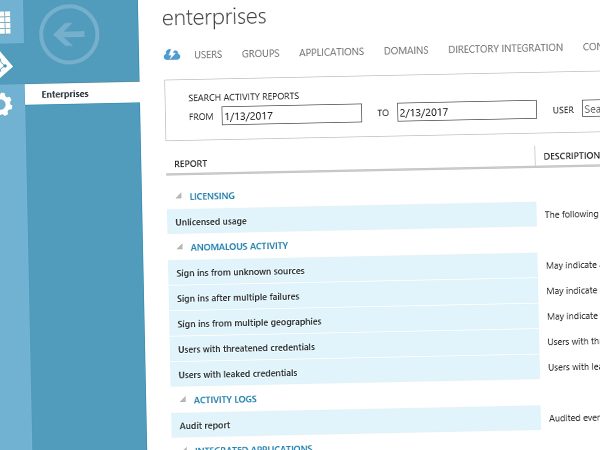Viewport: 600px width, 450px height.
Task: Go to the Domains tab
Action: coord(406,50)
